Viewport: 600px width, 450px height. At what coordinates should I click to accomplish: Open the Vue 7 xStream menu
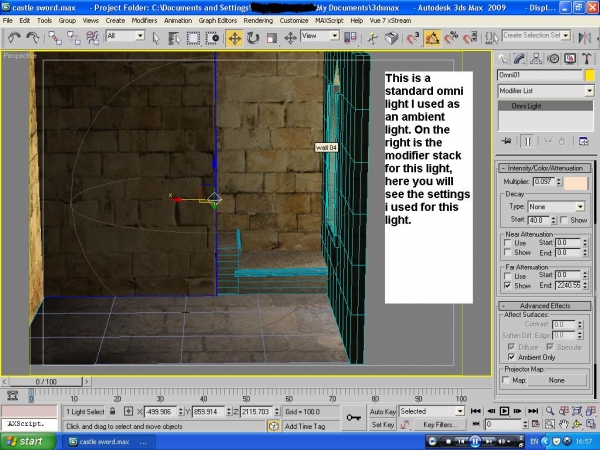pos(390,21)
